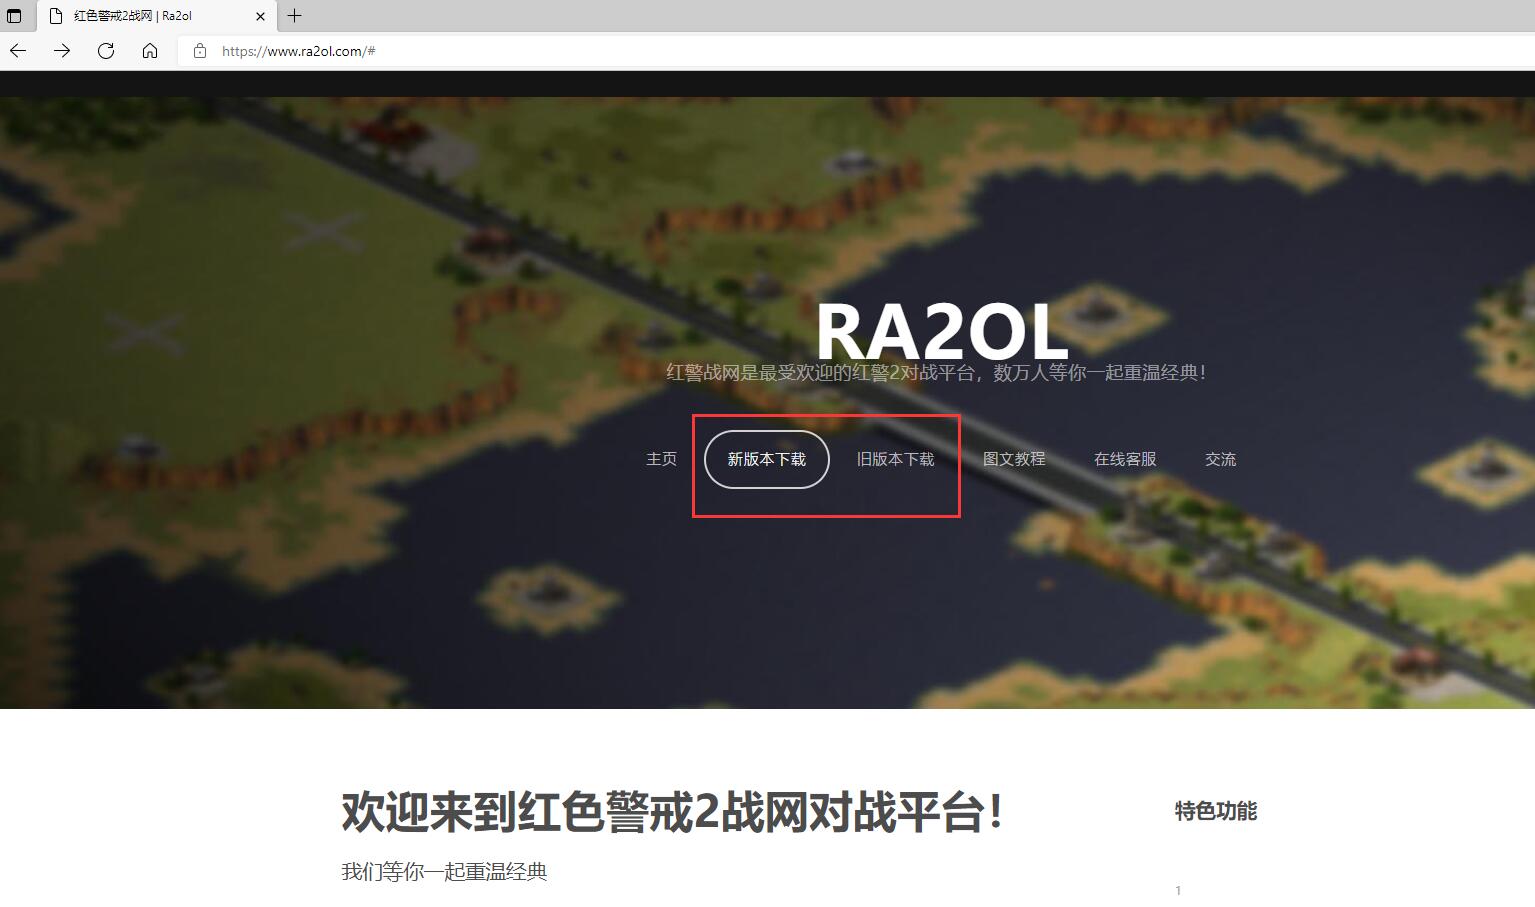
Task: Open 在线客服 for support
Action: pos(1125,459)
